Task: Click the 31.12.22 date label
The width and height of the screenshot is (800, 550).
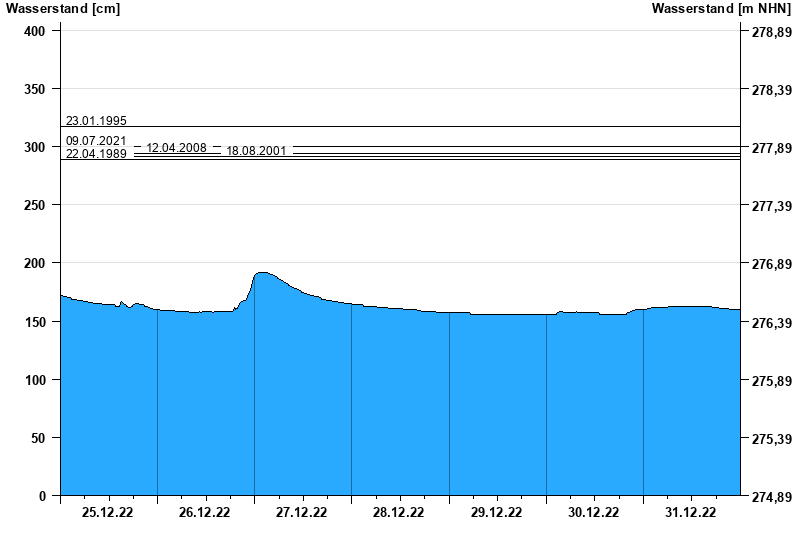Action: click(x=690, y=513)
